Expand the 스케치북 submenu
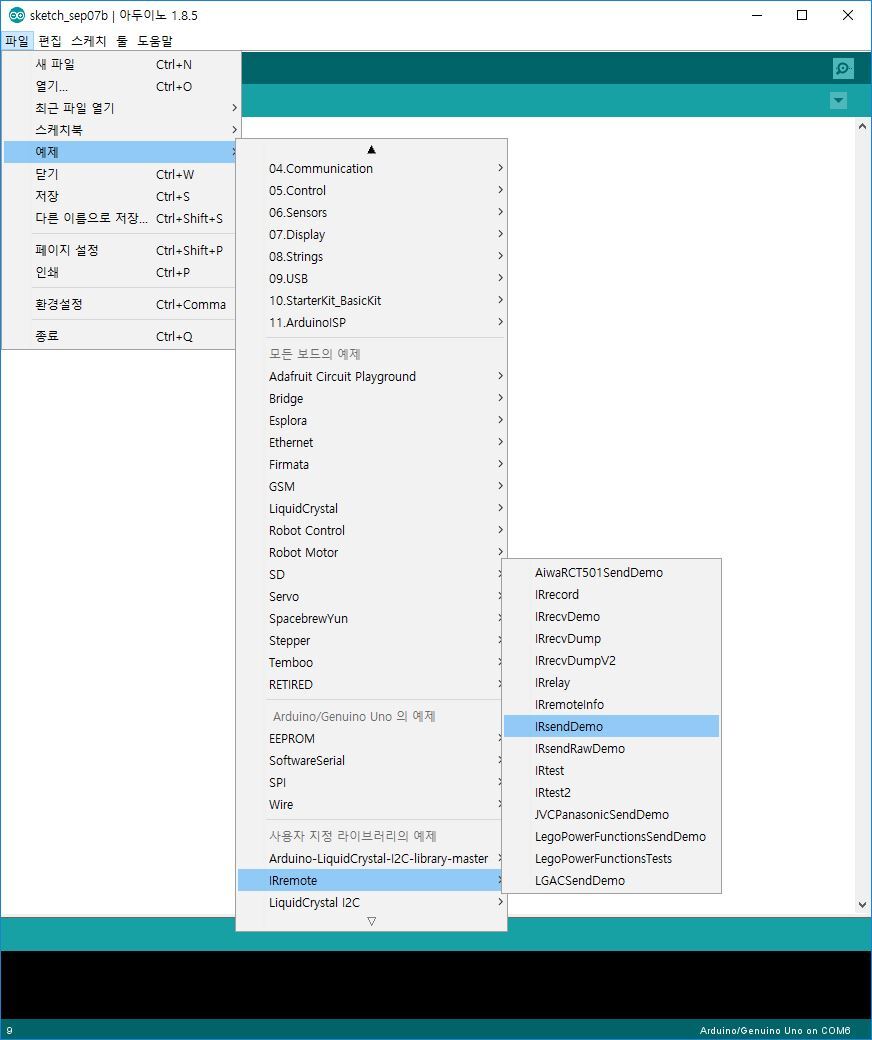Screen dimensions: 872x1040 (x=121, y=130)
